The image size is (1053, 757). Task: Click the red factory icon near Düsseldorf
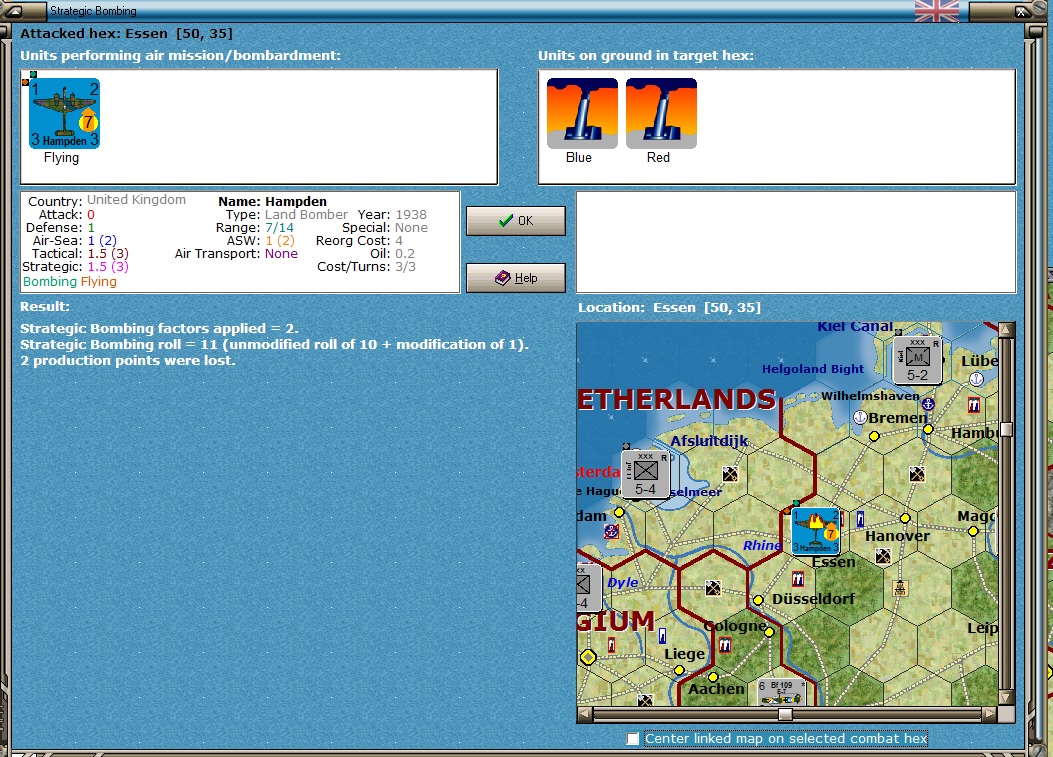(798, 578)
